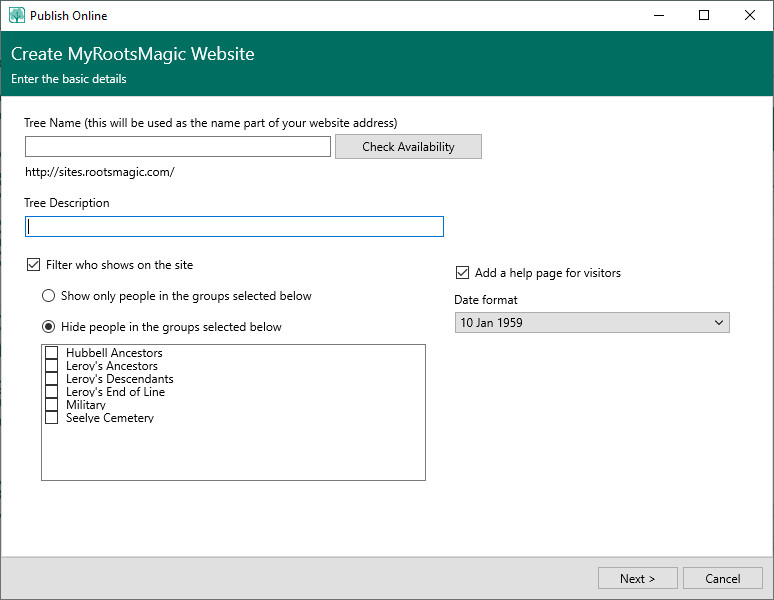This screenshot has height=600, width=774.
Task: Click the Check Availability button
Action: tap(408, 147)
